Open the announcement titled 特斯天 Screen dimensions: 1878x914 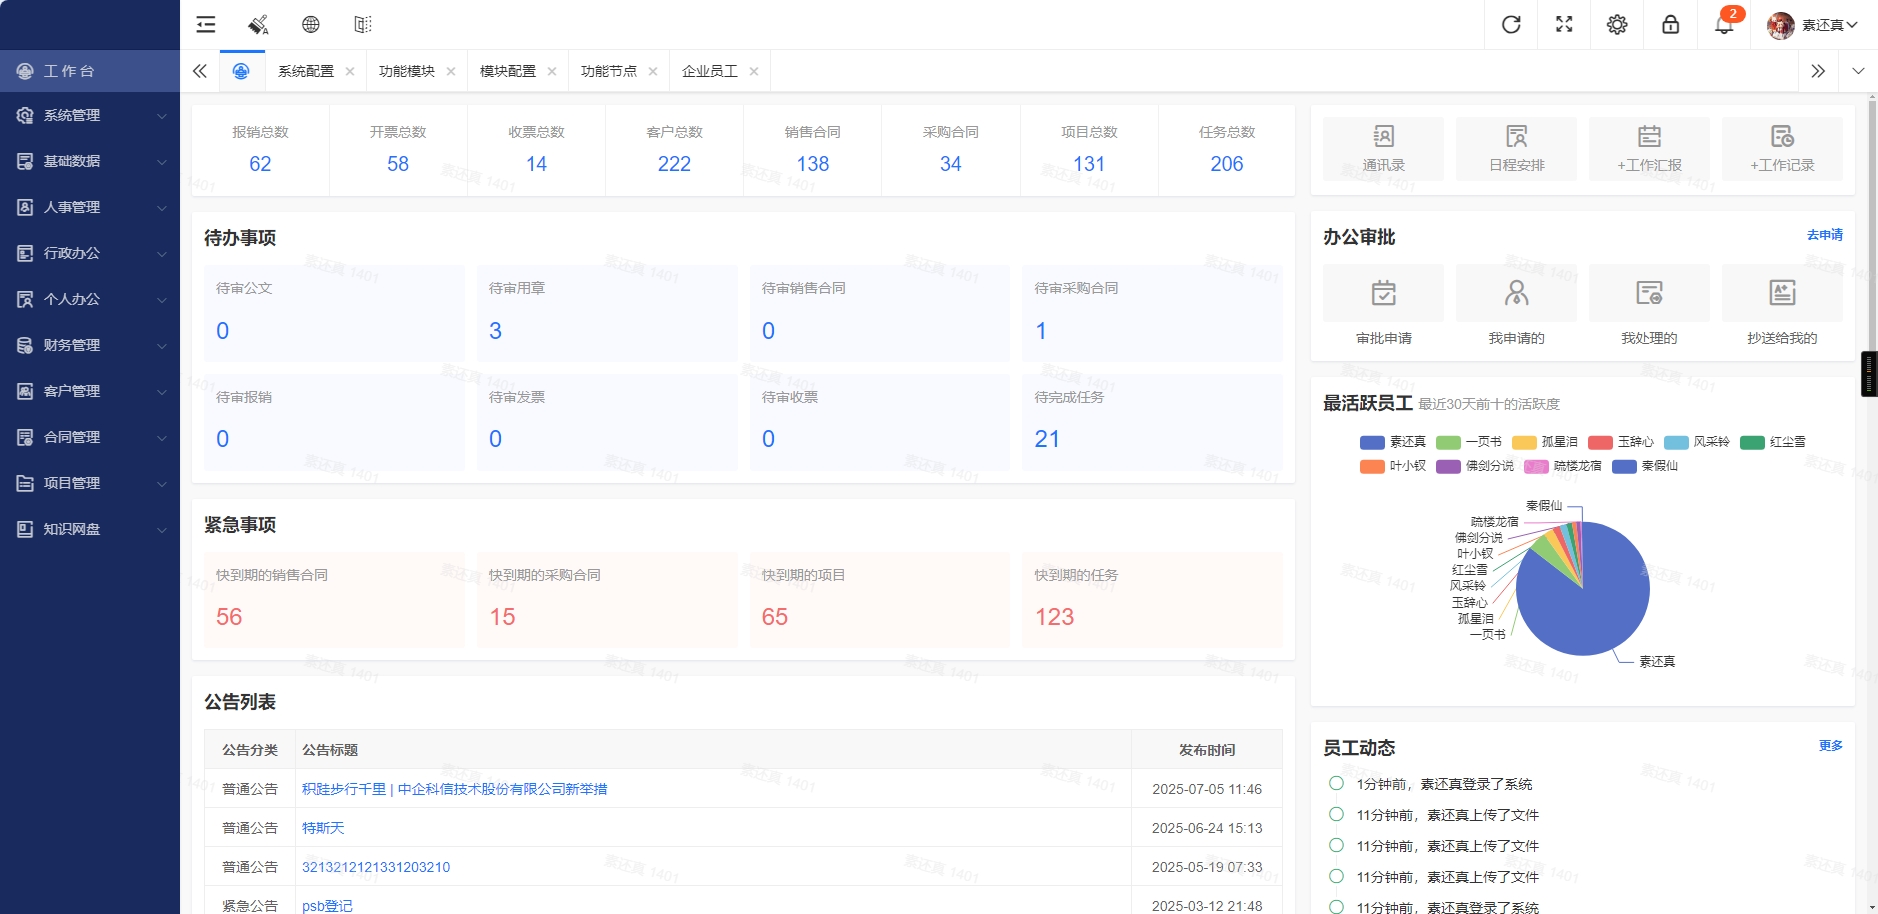tap(322, 827)
